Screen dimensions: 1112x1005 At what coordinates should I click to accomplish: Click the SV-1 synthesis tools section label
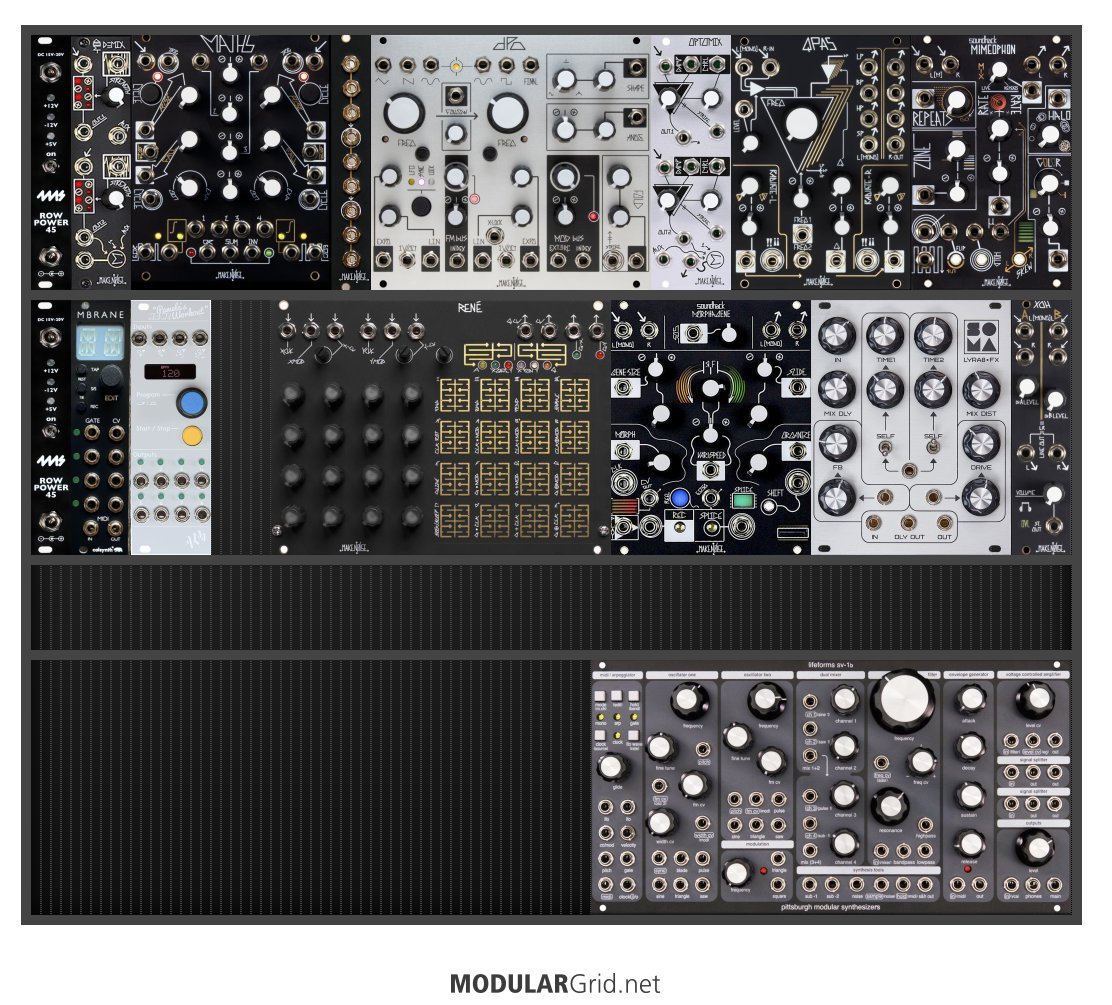coord(868,870)
